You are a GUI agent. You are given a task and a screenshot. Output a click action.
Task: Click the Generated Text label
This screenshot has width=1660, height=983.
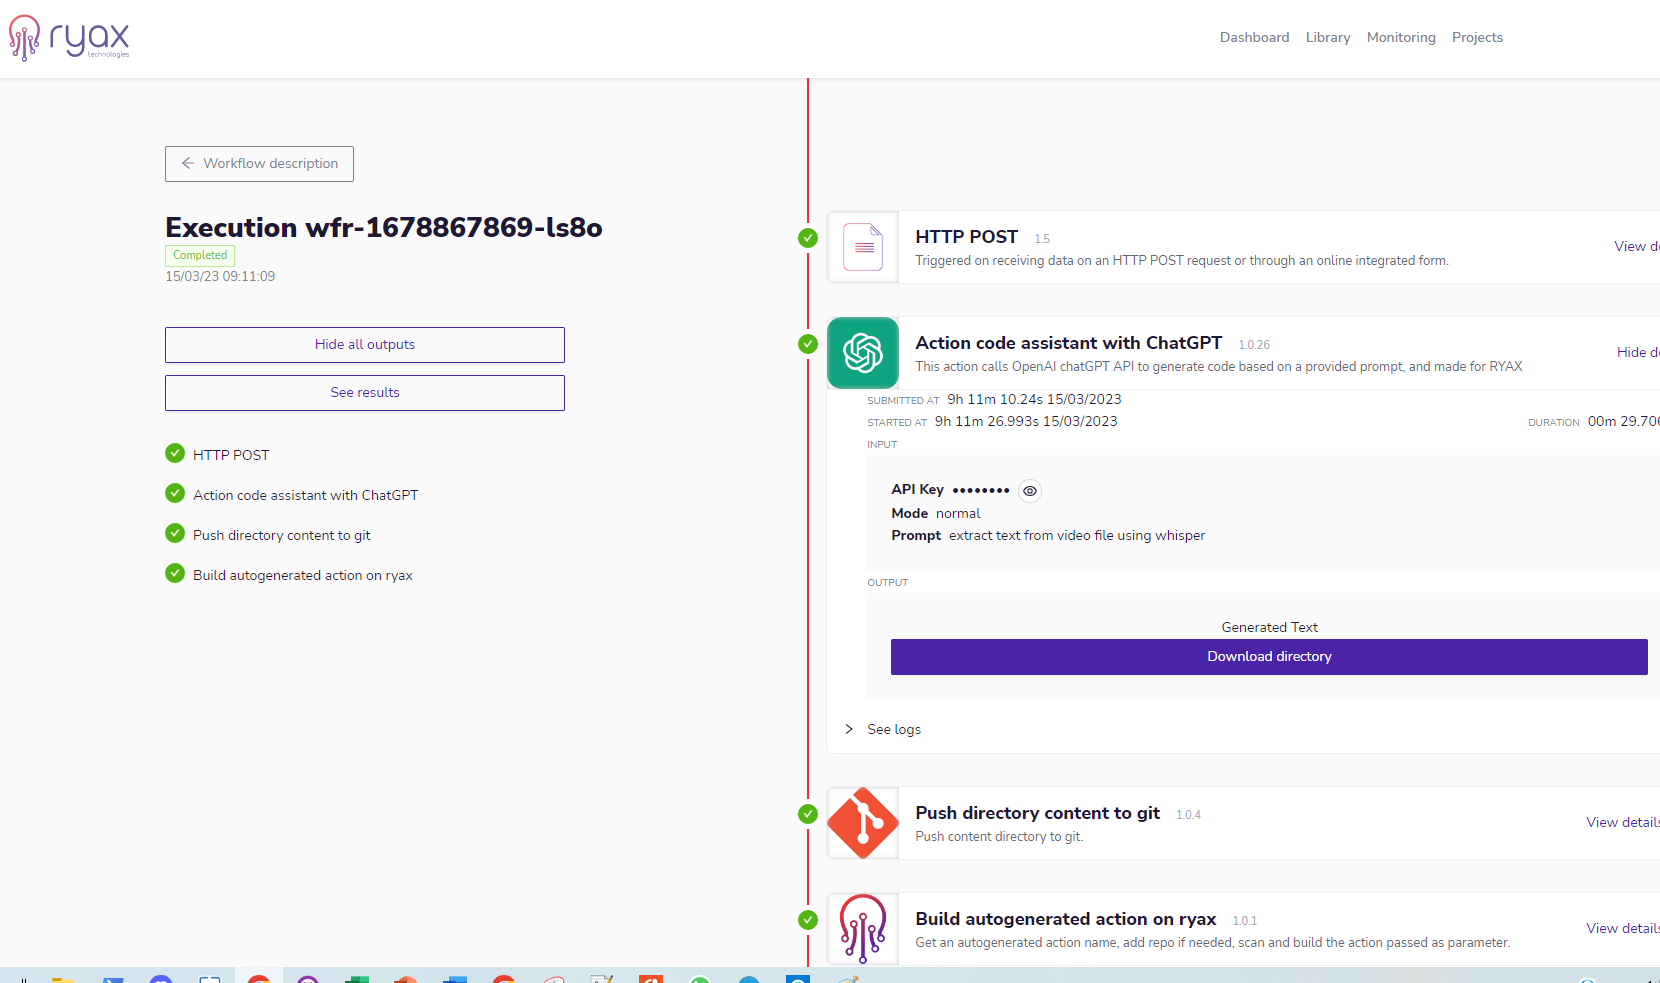tap(1270, 627)
